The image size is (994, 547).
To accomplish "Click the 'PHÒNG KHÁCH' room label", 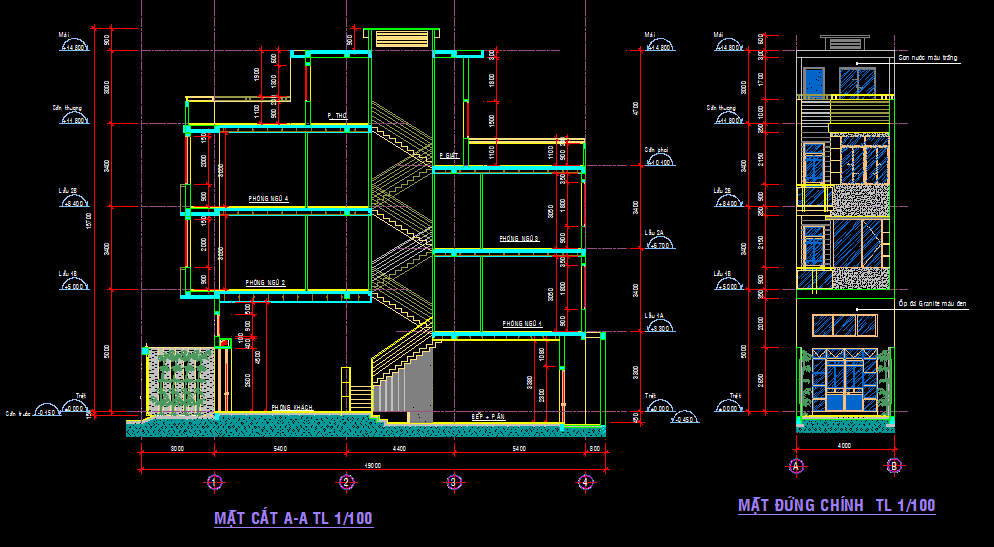I will [x=292, y=408].
